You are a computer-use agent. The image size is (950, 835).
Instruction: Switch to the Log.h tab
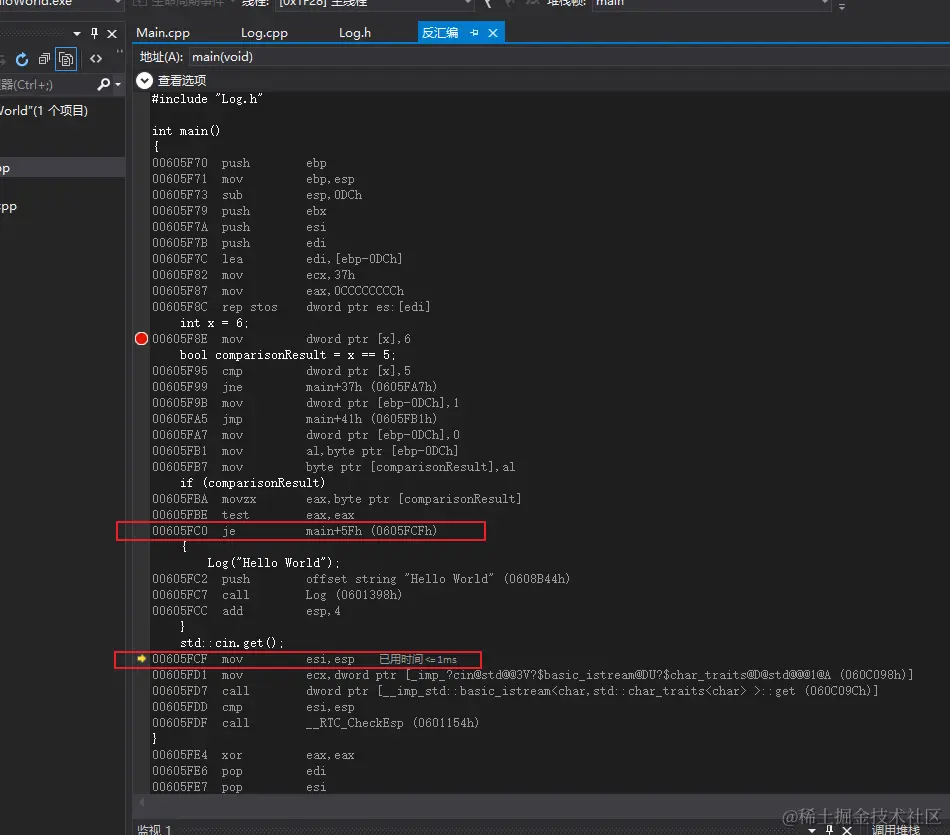click(x=354, y=33)
